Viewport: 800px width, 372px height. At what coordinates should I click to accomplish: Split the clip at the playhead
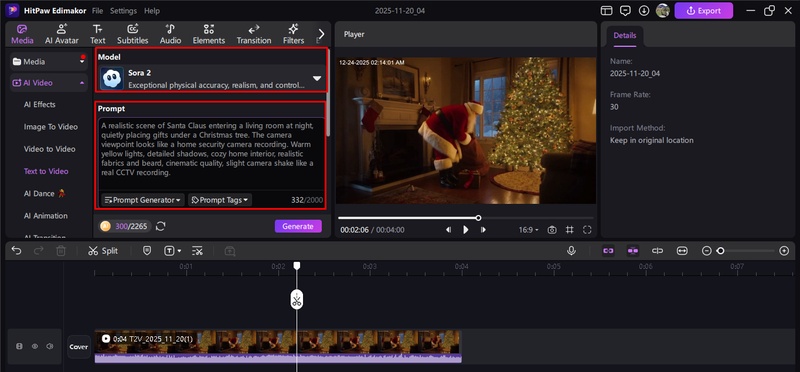coord(103,251)
